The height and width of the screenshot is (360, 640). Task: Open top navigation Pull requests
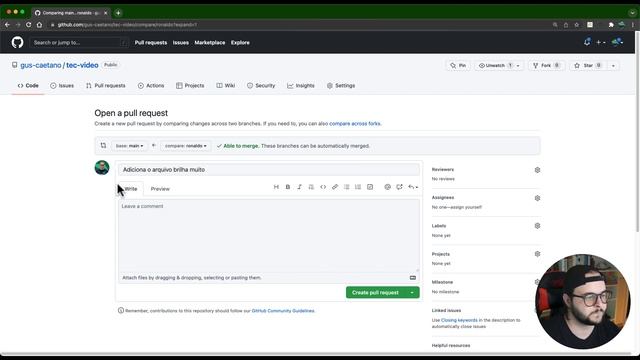(x=151, y=42)
